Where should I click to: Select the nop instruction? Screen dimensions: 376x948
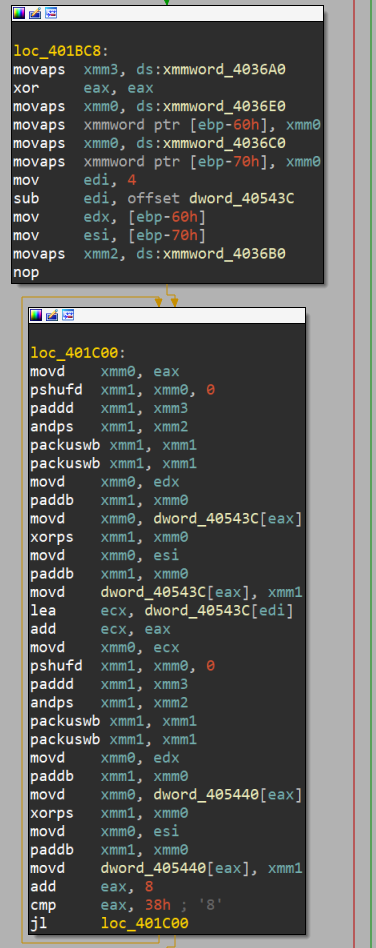coord(26,272)
